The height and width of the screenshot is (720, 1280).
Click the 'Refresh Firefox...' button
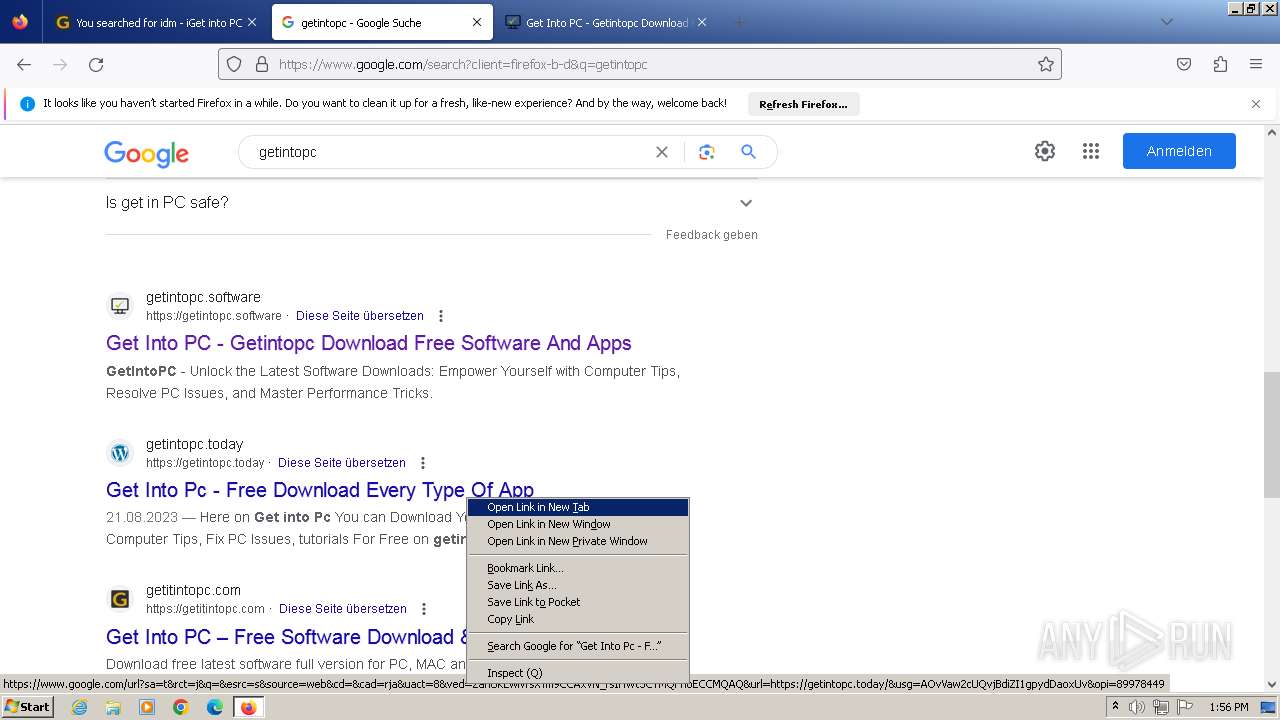[x=803, y=104]
